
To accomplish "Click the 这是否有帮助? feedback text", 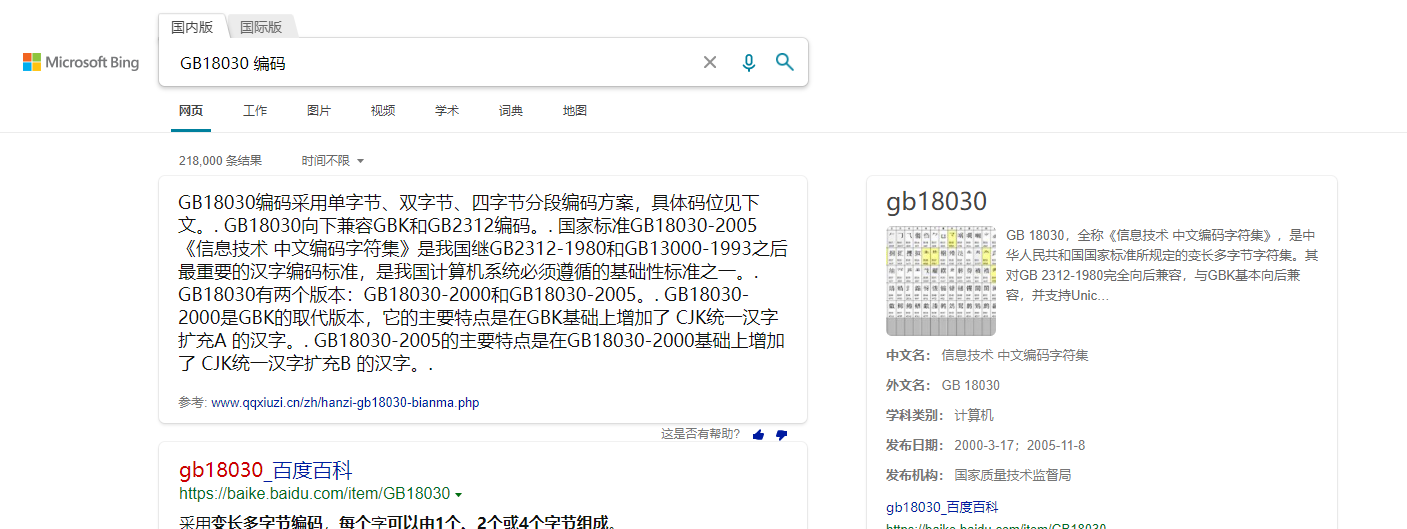I will click(701, 434).
